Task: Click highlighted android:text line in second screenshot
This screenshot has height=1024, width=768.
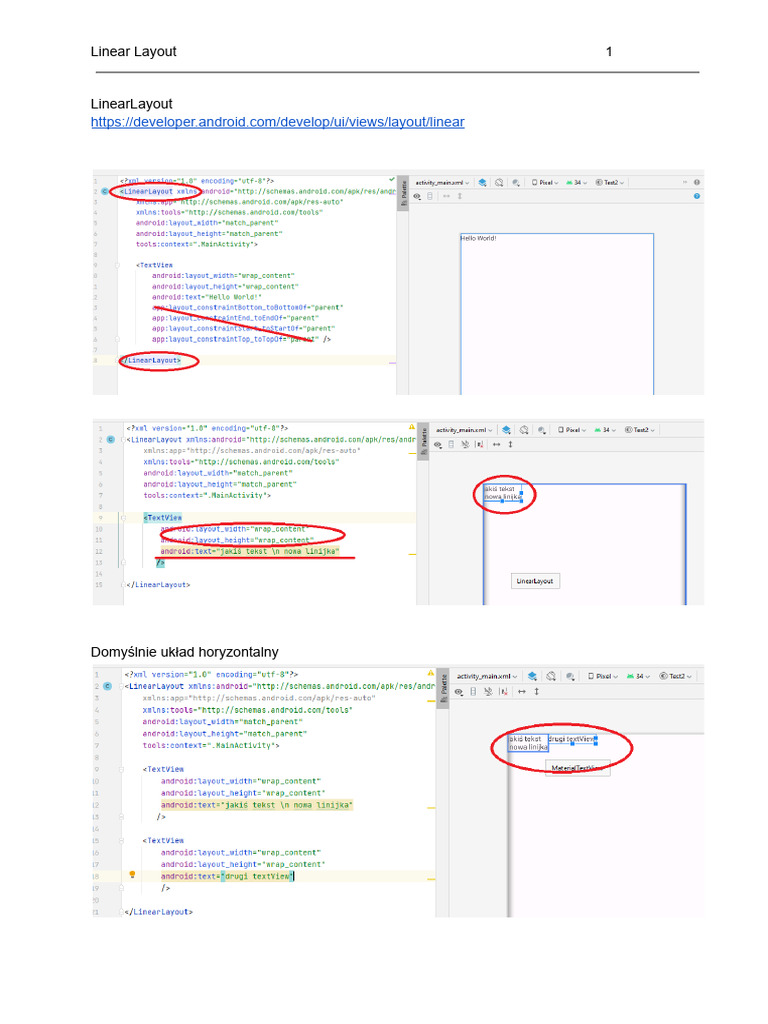Action: pos(250,551)
